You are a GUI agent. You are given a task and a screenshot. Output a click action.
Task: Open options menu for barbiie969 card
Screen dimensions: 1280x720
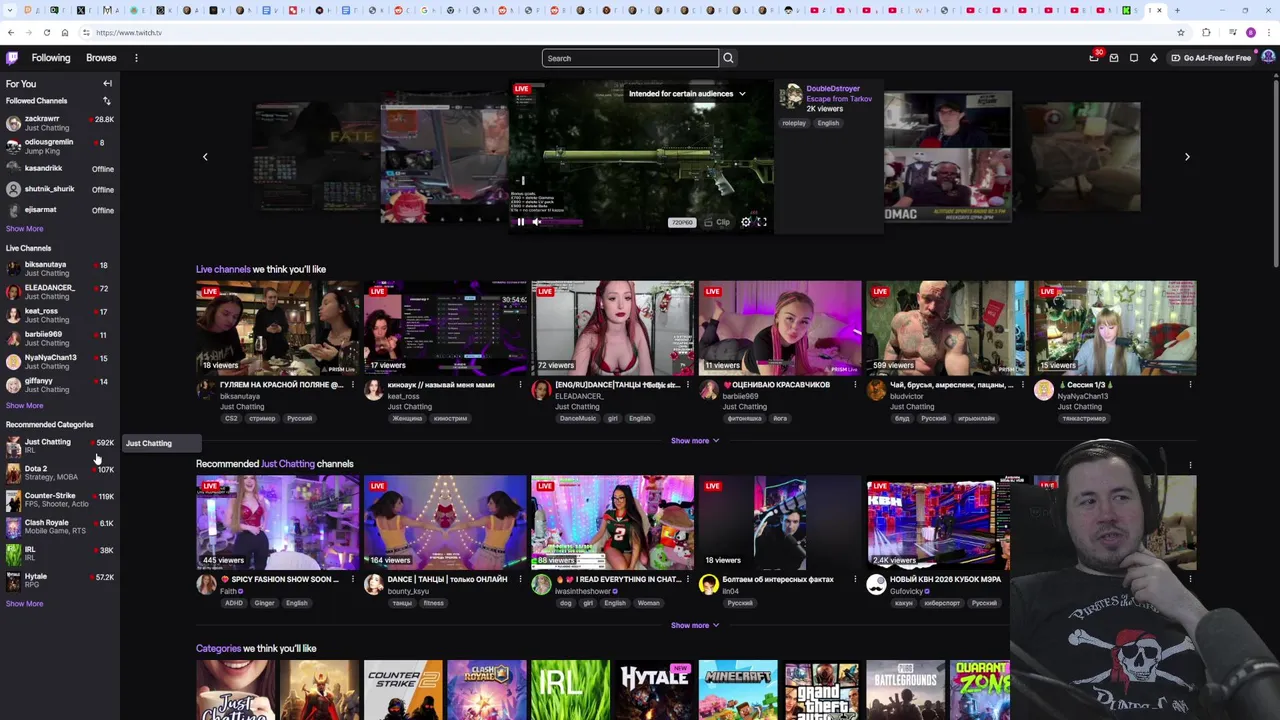click(x=855, y=385)
